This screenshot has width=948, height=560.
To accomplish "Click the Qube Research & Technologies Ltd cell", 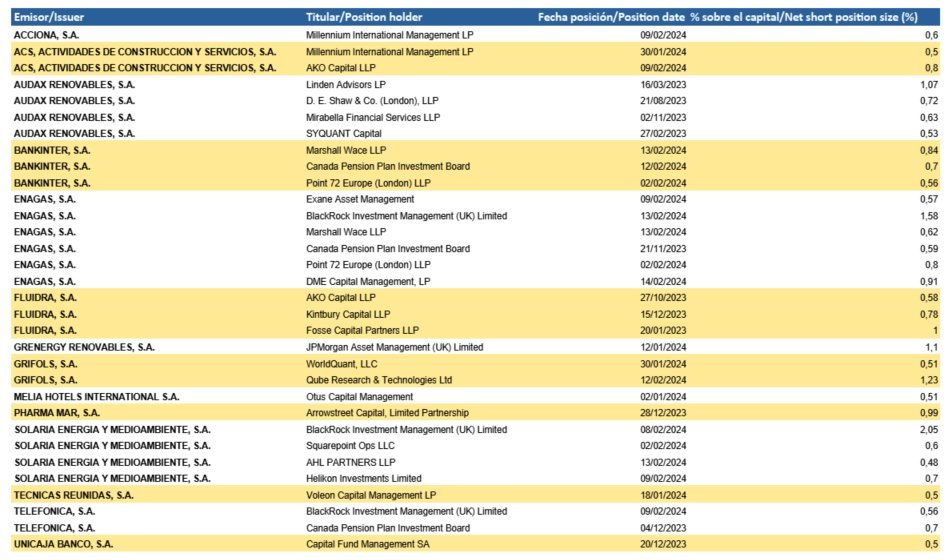I will click(378, 380).
